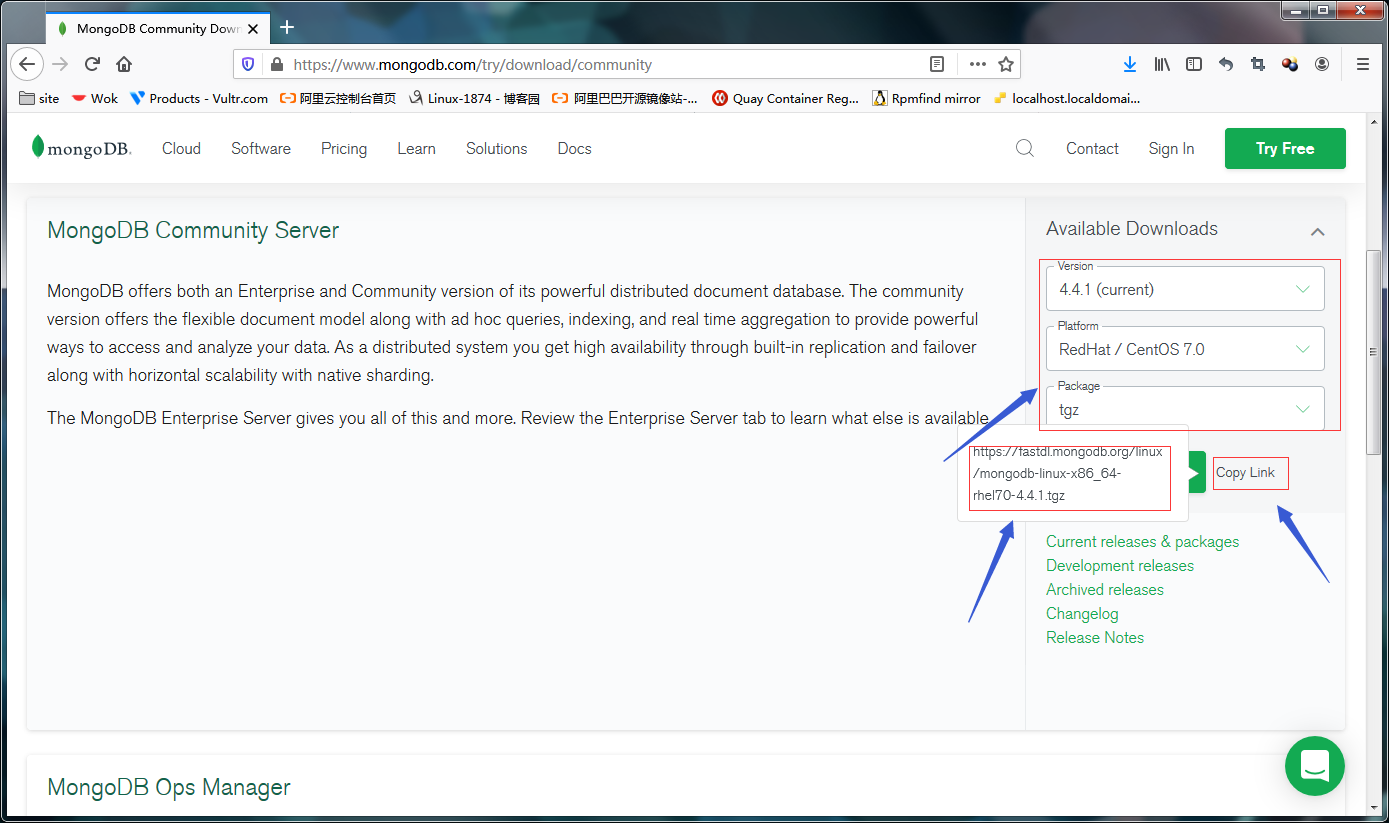Open localhost.localdomai... bookmark

(1066, 98)
